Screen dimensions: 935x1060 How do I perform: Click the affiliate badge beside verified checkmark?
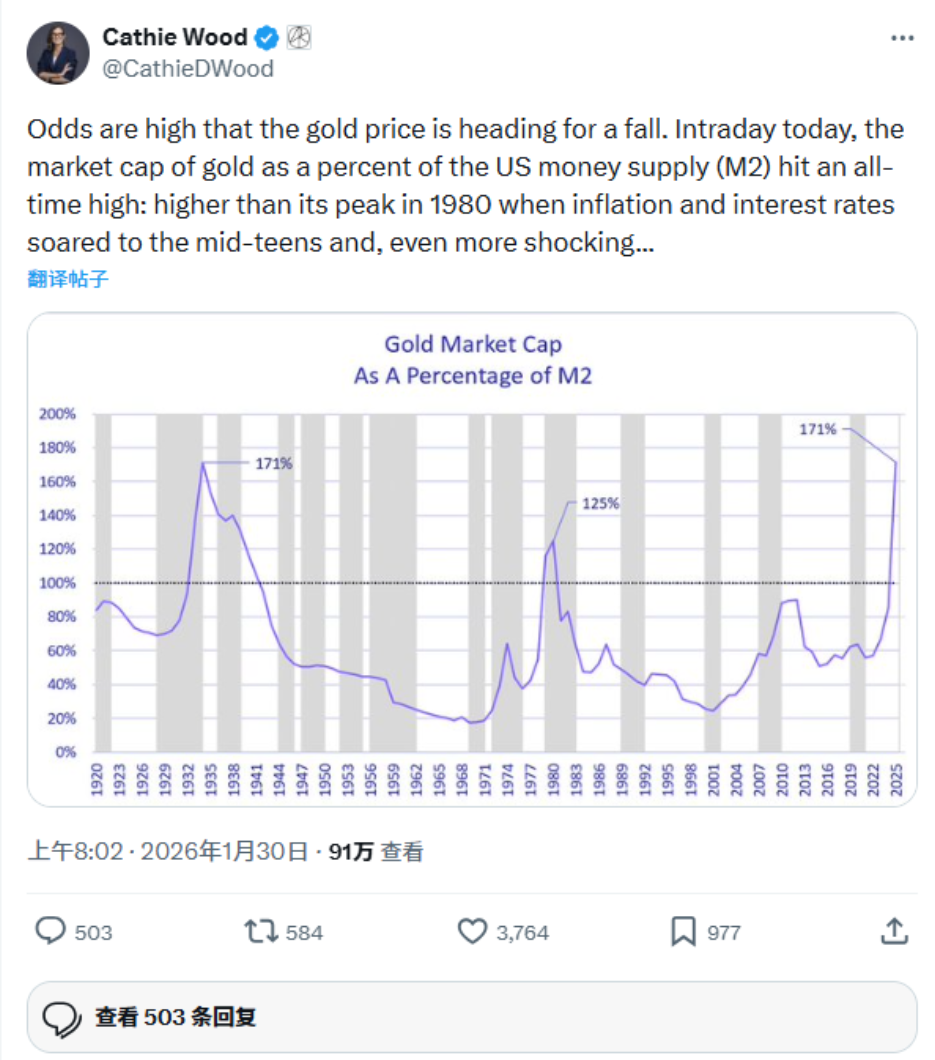coord(299,38)
